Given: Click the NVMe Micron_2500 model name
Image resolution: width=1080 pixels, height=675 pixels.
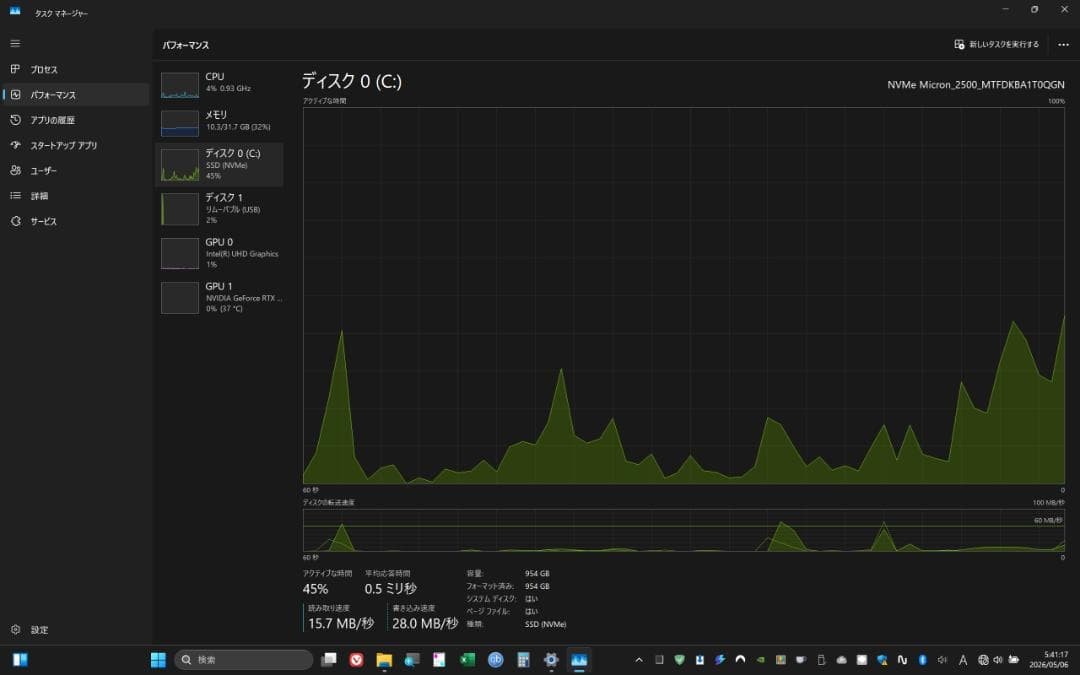Looking at the screenshot, I should point(975,85).
